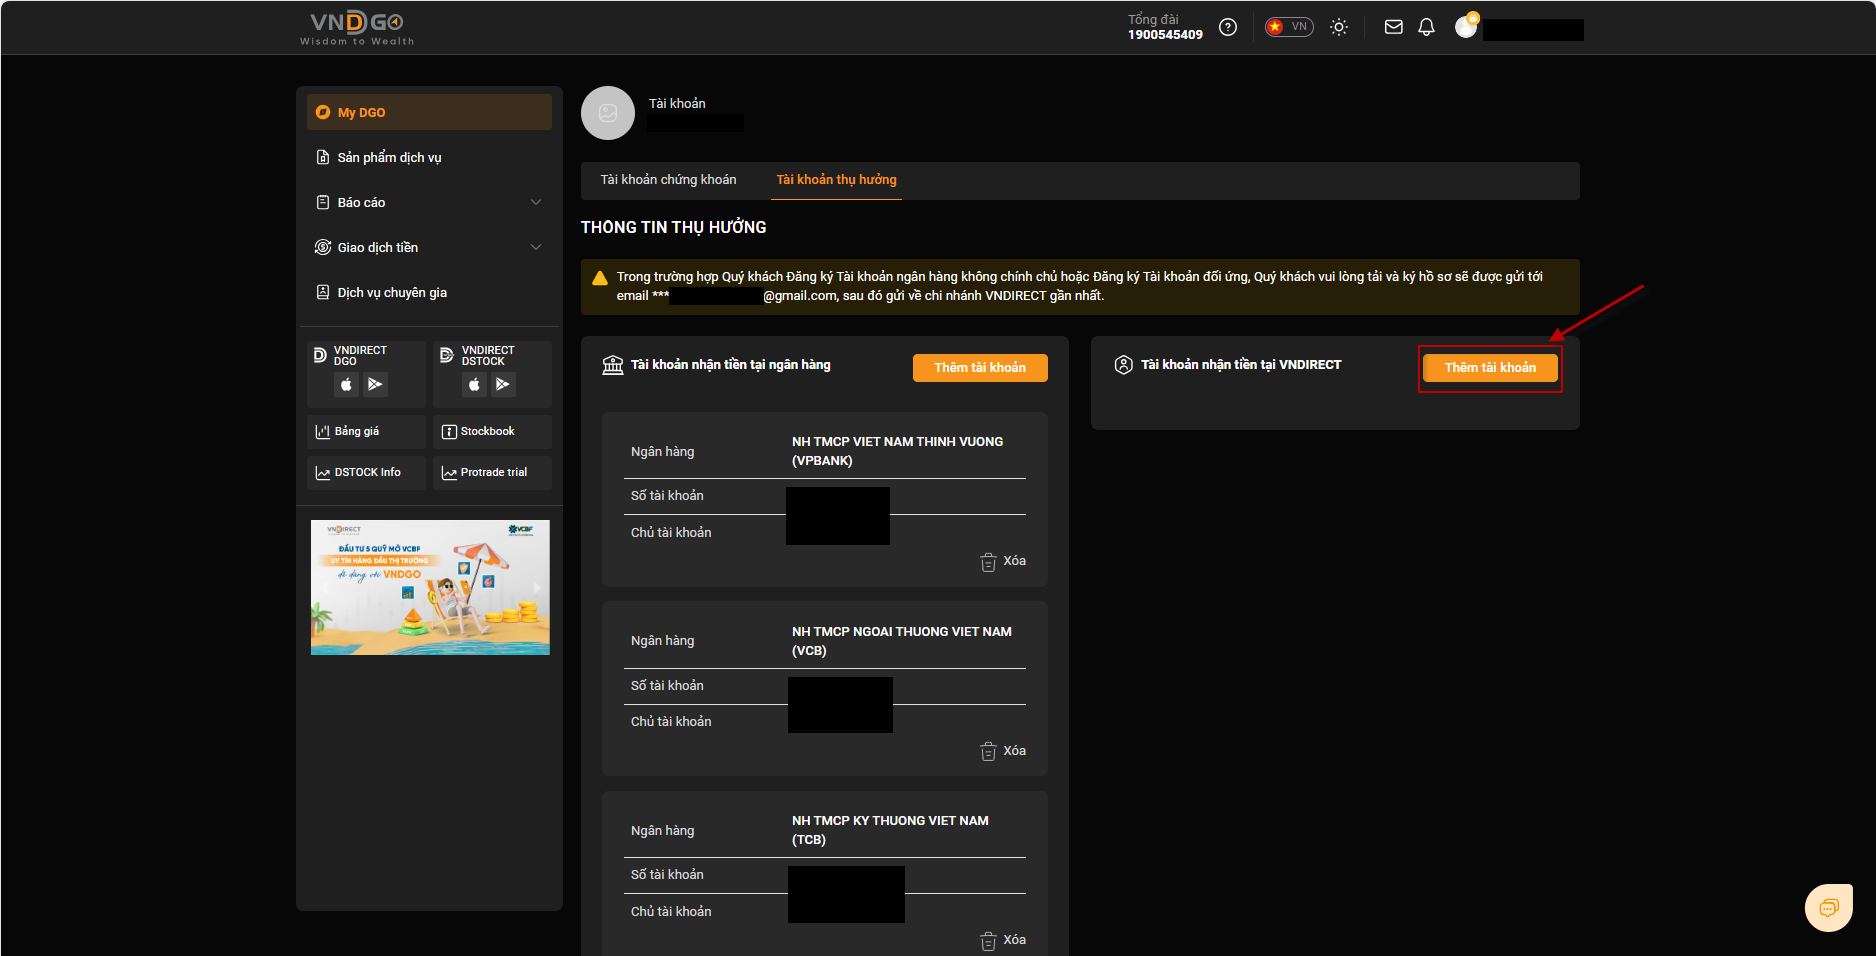Open the mail inbox icon
The width and height of the screenshot is (1876, 956).
click(1393, 27)
